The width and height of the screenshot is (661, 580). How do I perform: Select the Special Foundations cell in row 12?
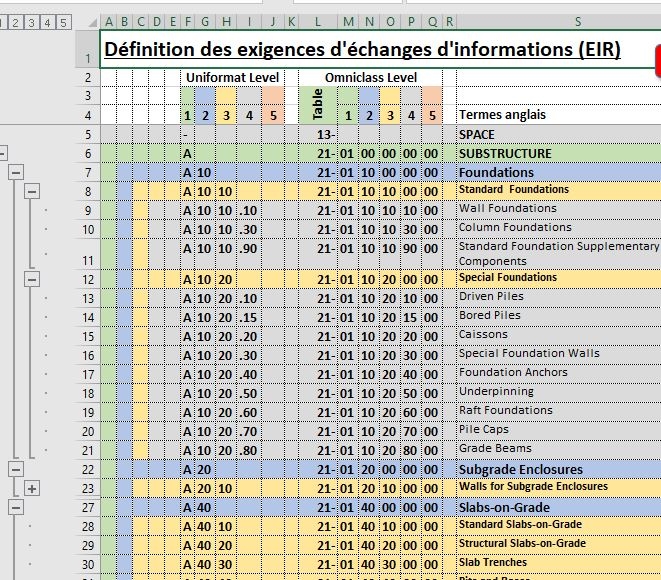point(559,279)
